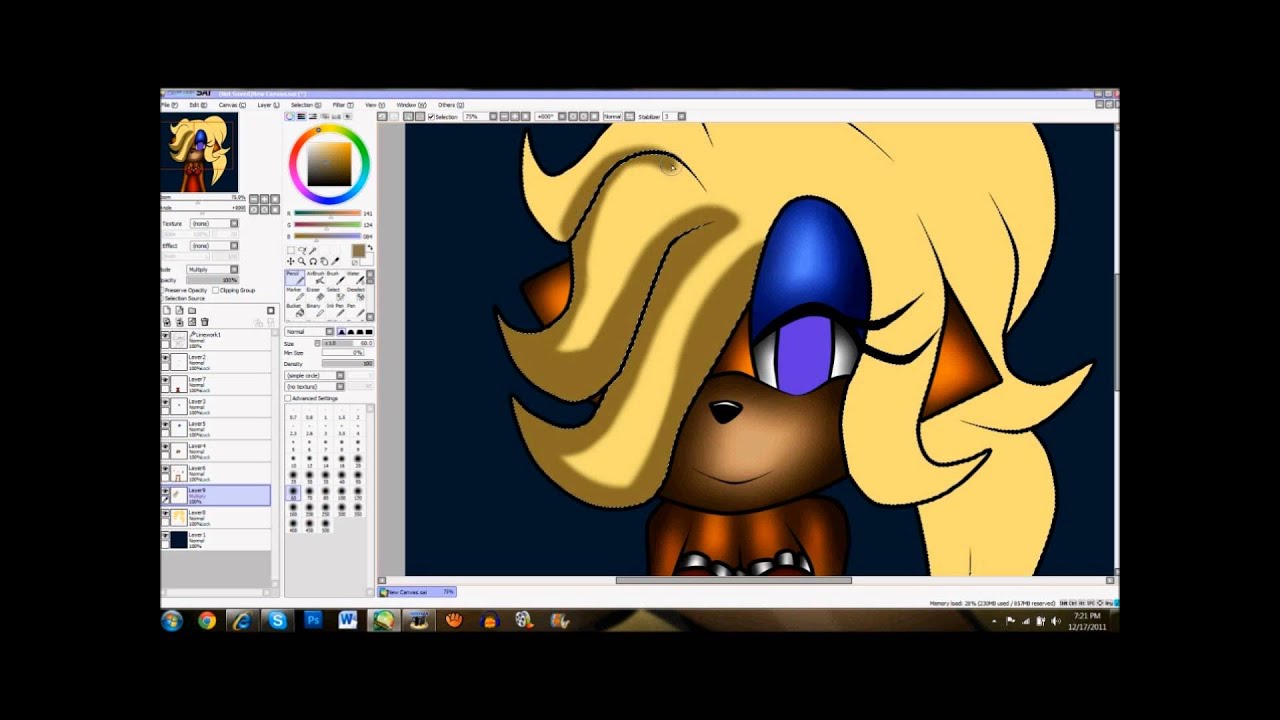Open the layer Mode Multiply dropdown
The image size is (1280, 720).
212,269
